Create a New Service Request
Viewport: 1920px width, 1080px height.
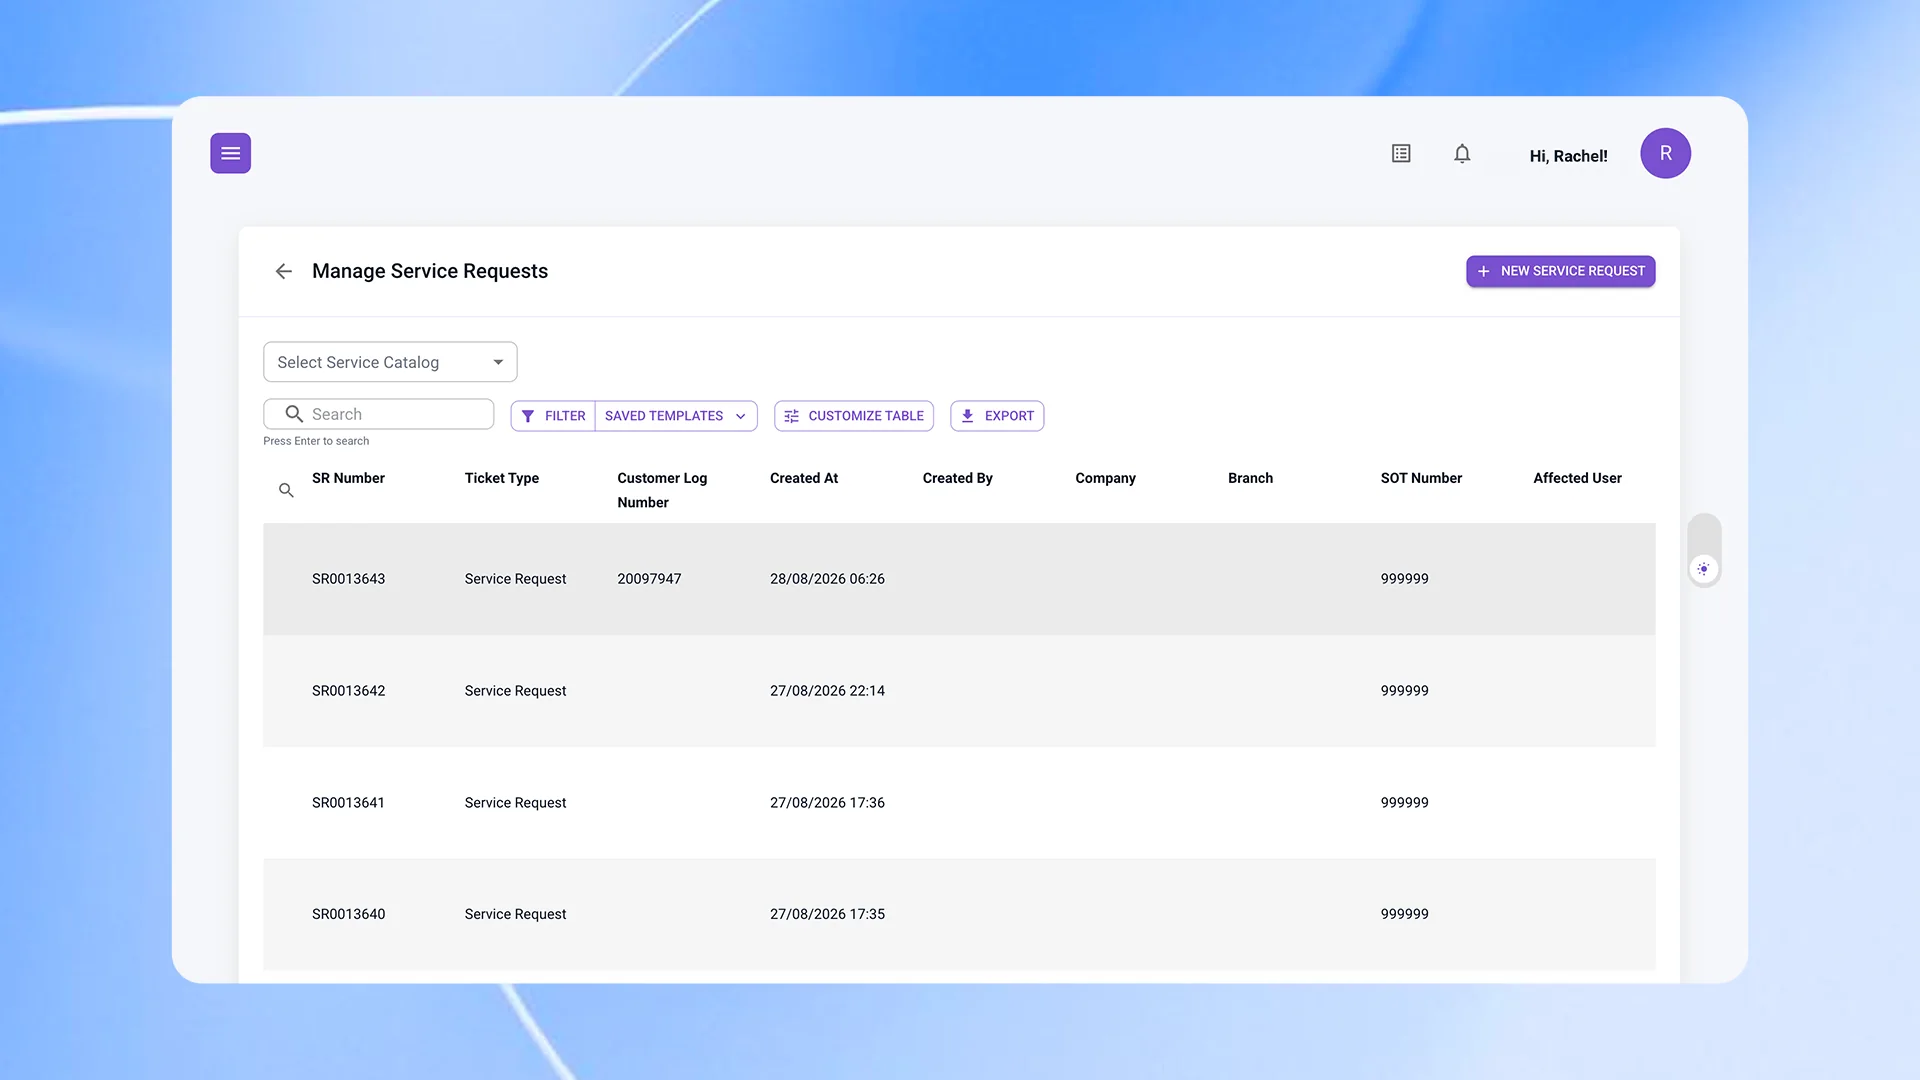[x=1560, y=271]
